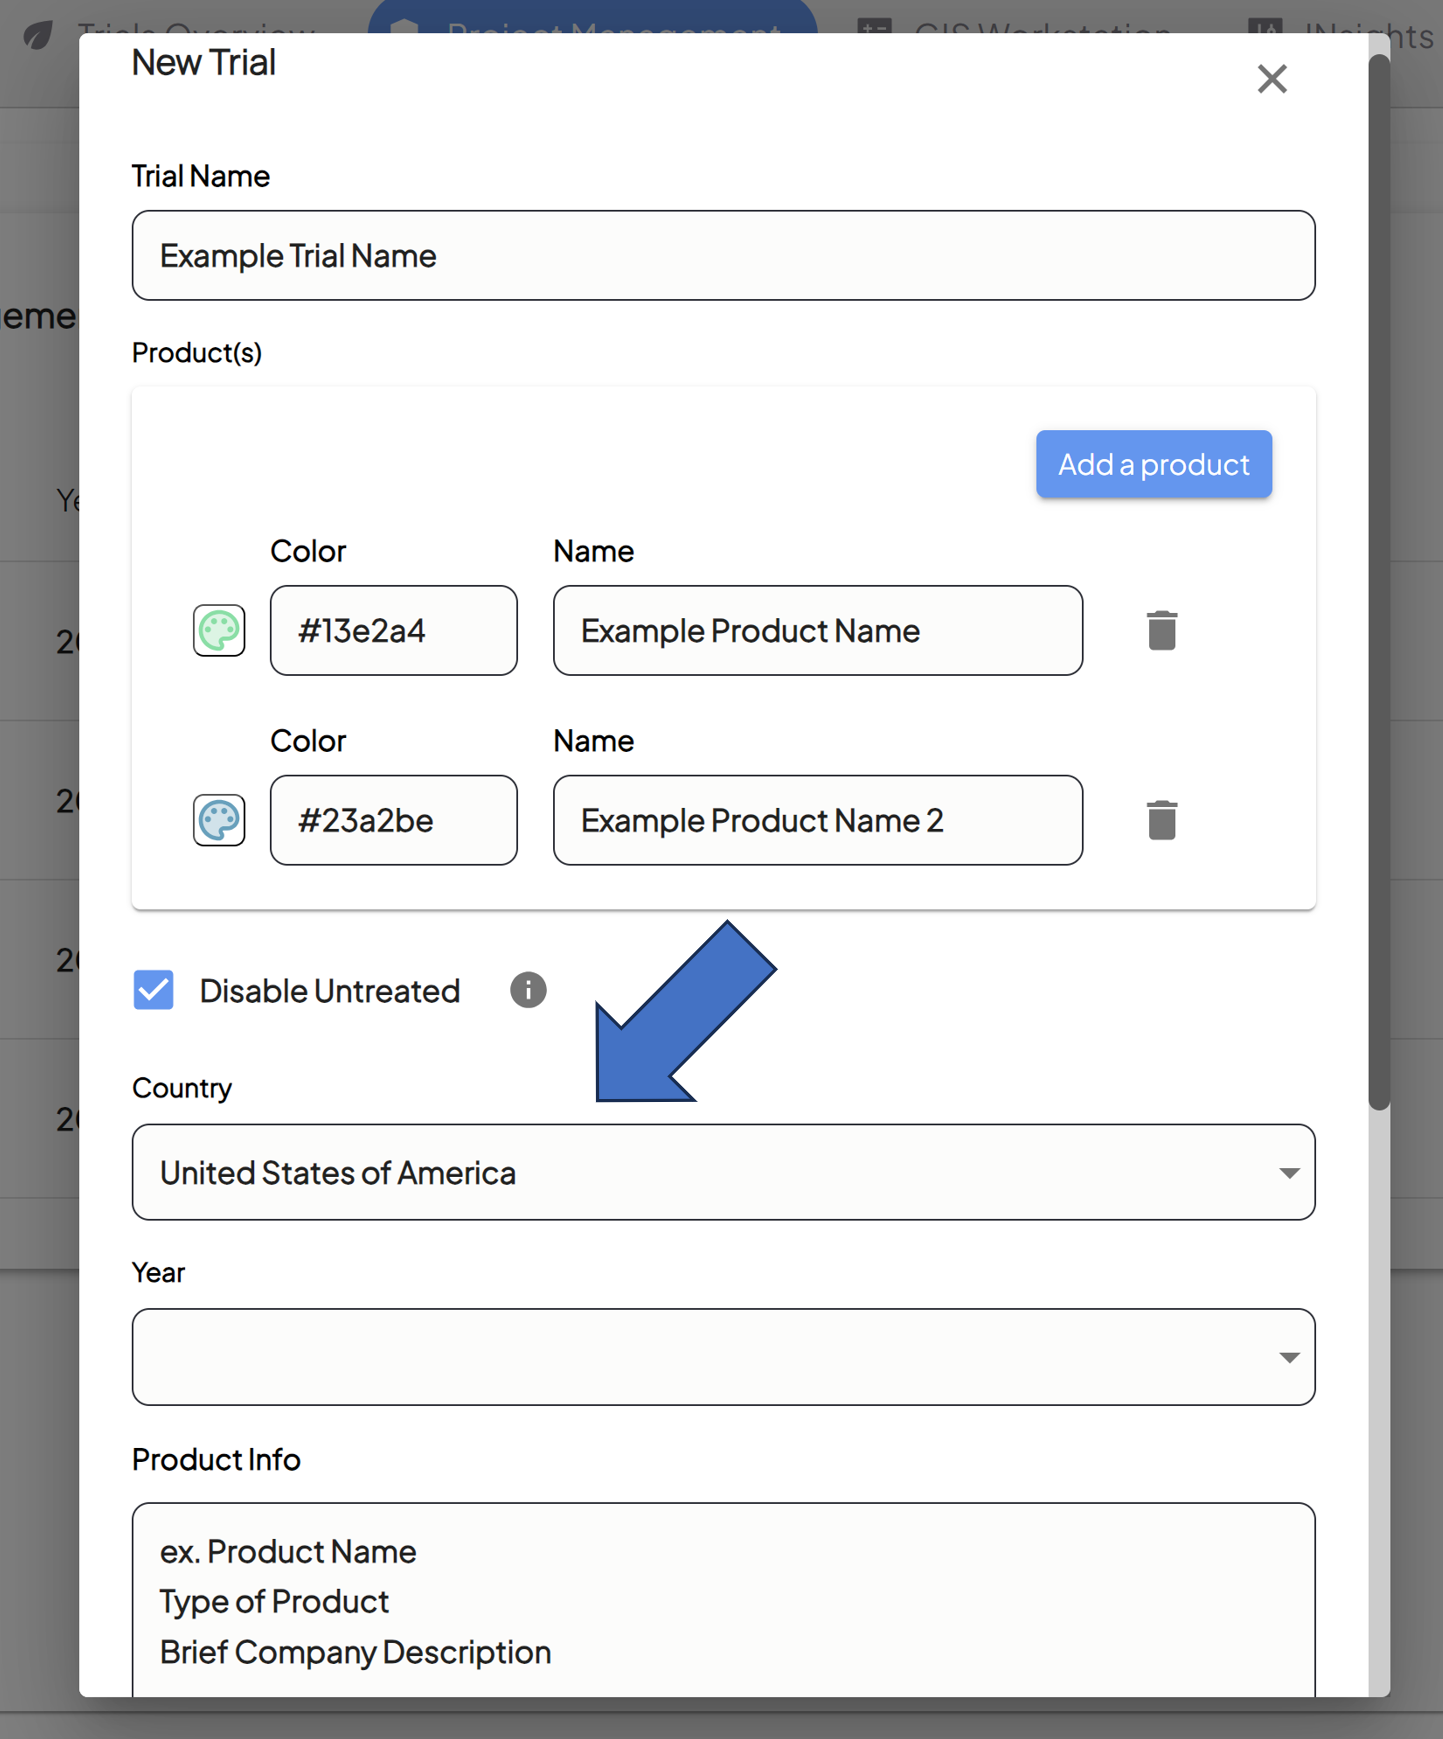Click the #13e2a4 color hex field
The width and height of the screenshot is (1443, 1739).
(393, 631)
